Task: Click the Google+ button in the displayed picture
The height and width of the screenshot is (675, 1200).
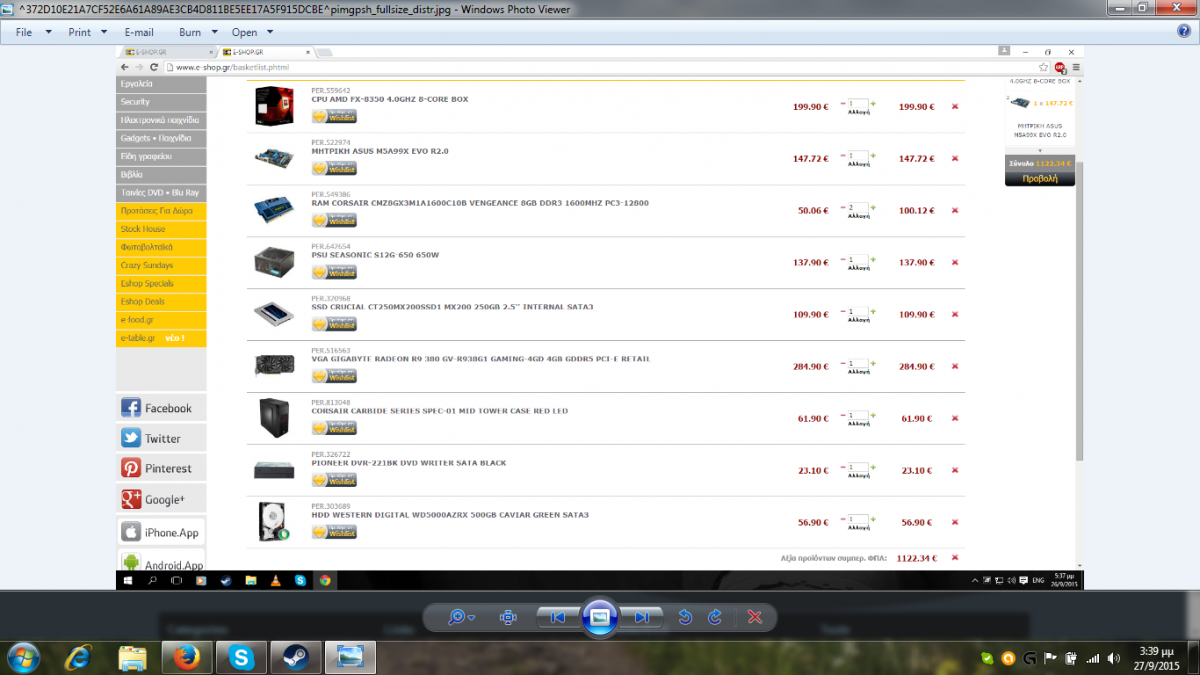Action: 161,499
